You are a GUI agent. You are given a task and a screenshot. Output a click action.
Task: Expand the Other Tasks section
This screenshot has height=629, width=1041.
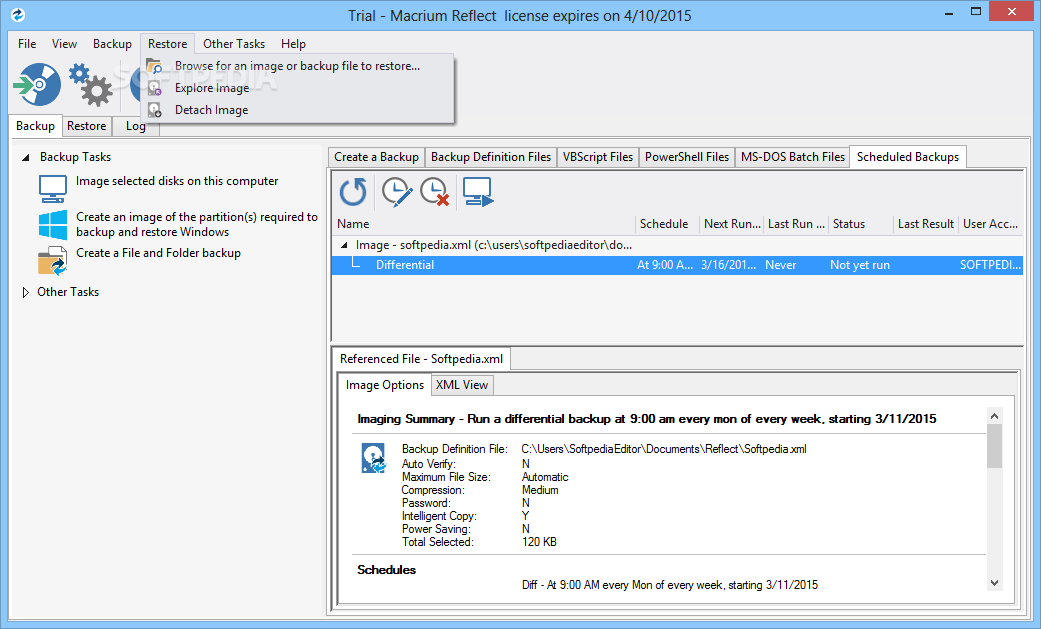26,292
